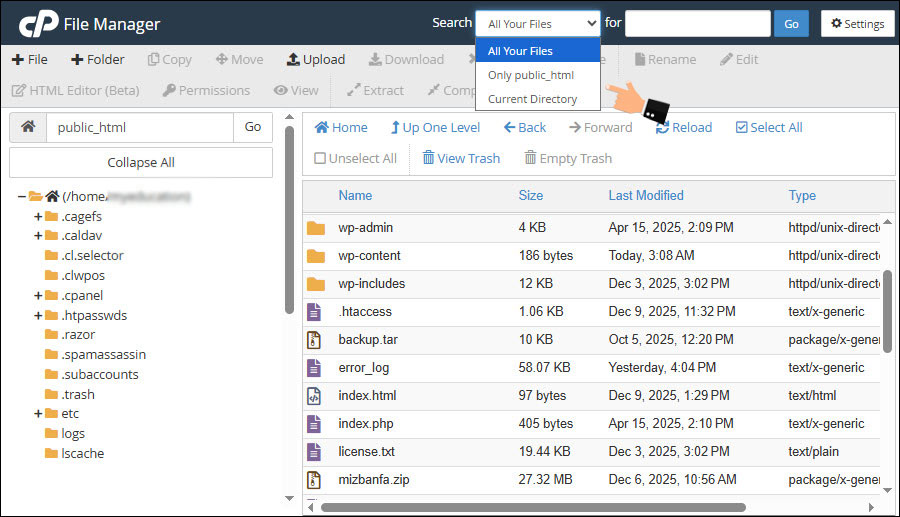Click the Upload toolbar icon
900x517 pixels.
(x=293, y=59)
